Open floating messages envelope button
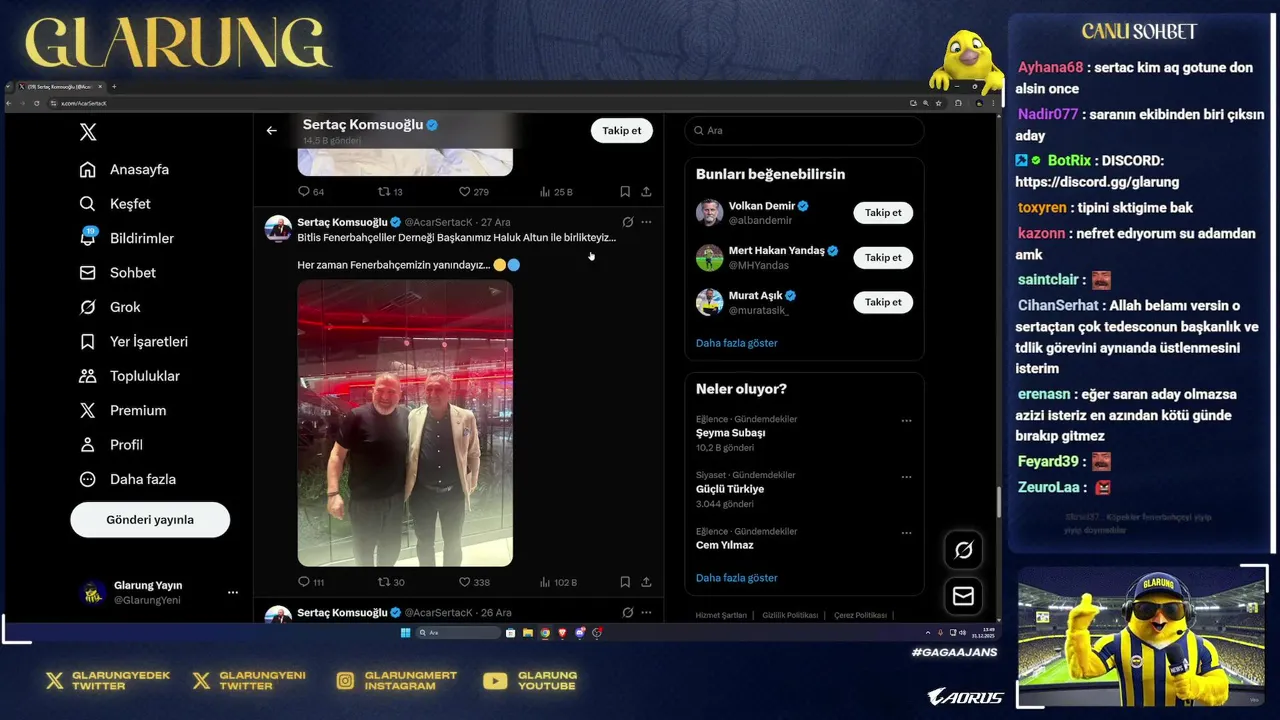This screenshot has height=720, width=1280. coord(963,596)
